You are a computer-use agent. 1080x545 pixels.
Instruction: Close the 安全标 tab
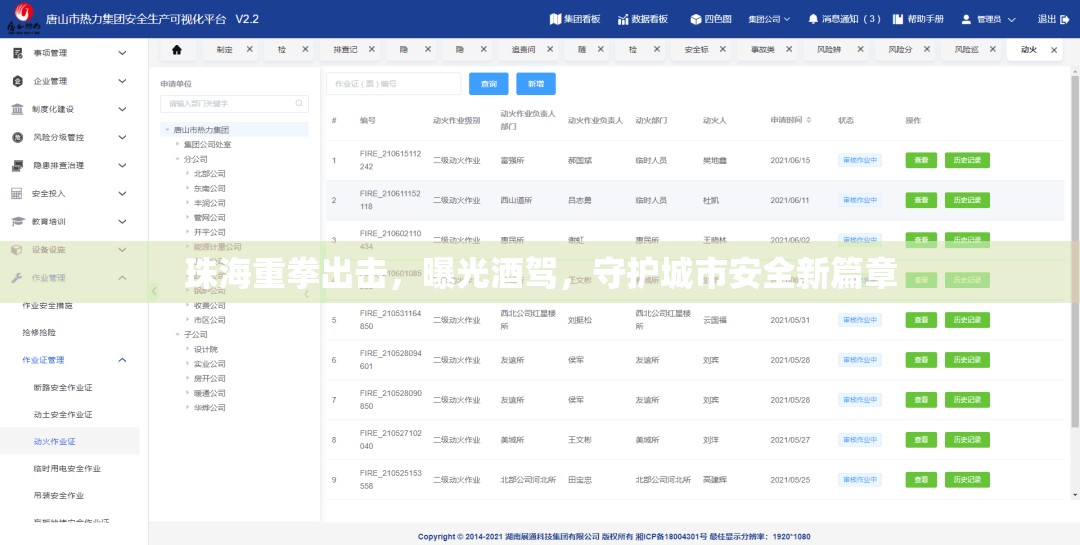point(722,50)
